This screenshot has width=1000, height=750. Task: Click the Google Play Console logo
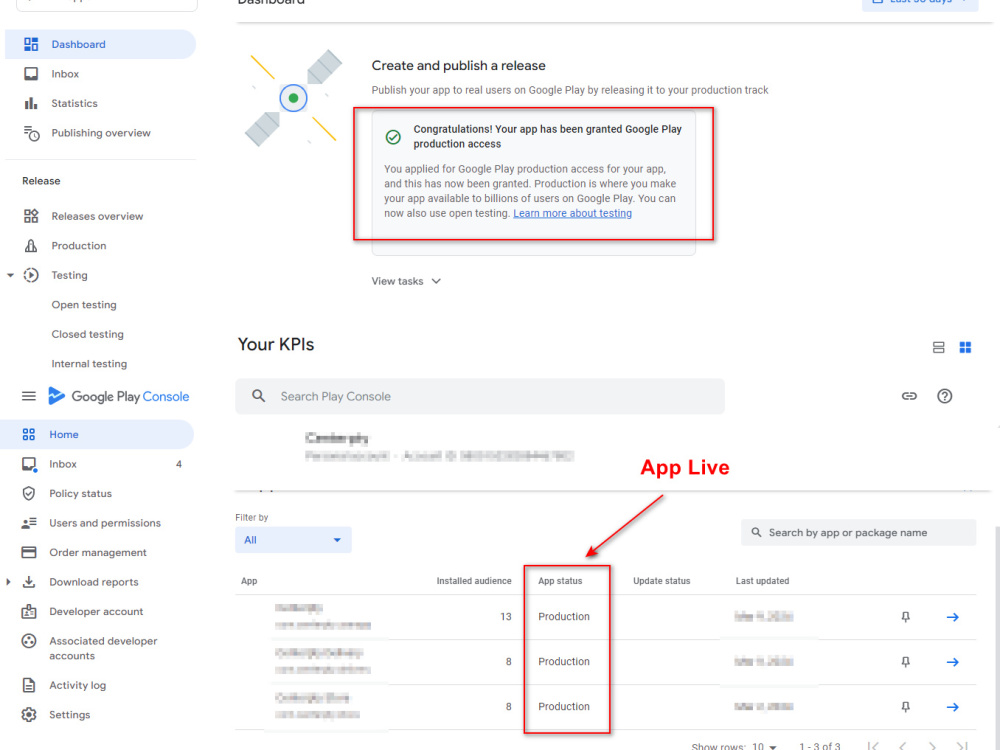point(119,396)
